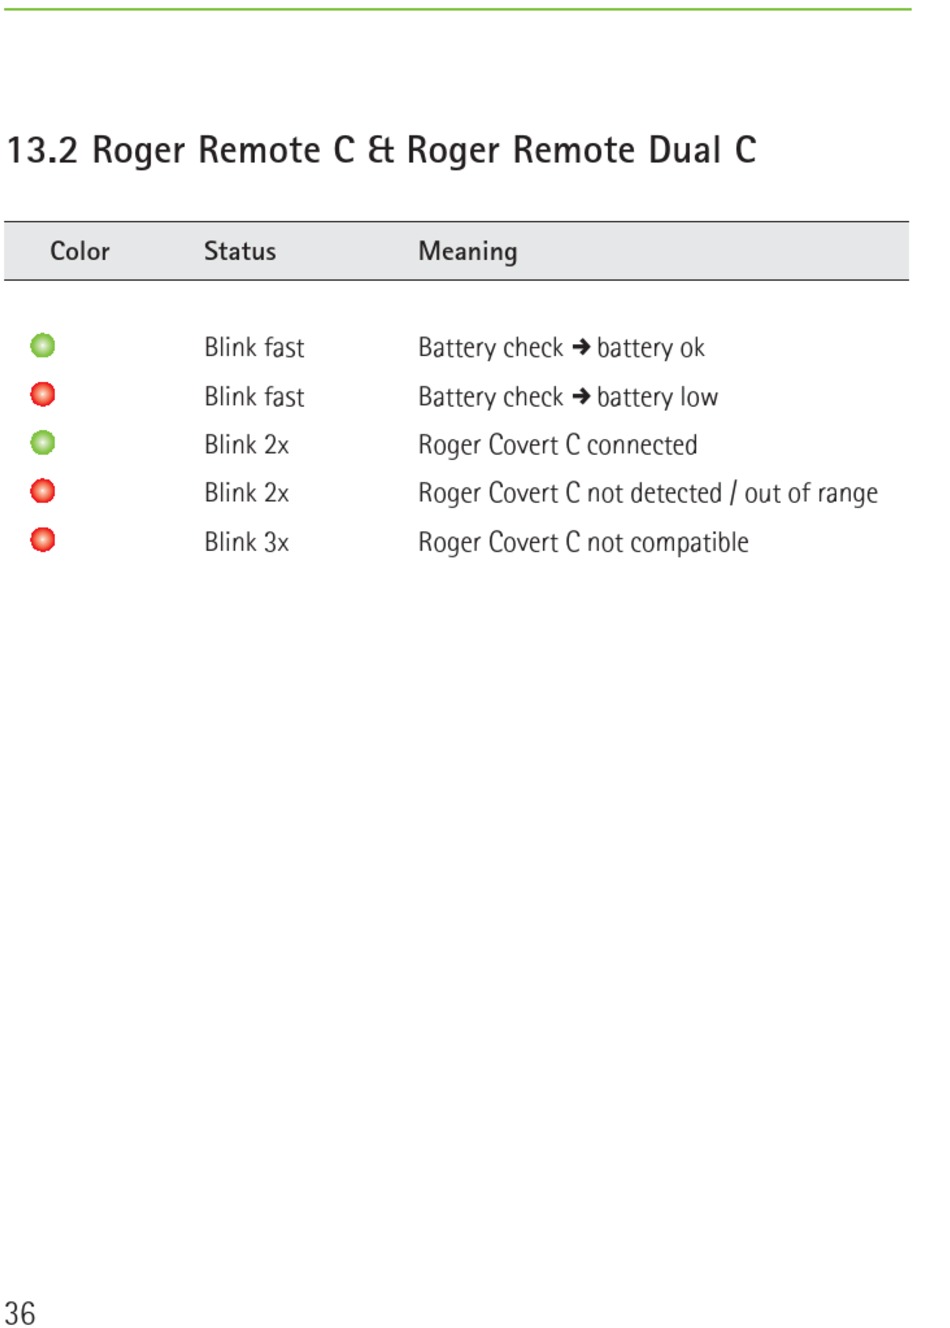Click the arrow in battery low row
This screenshot has height=1328, width=950.
point(581,396)
